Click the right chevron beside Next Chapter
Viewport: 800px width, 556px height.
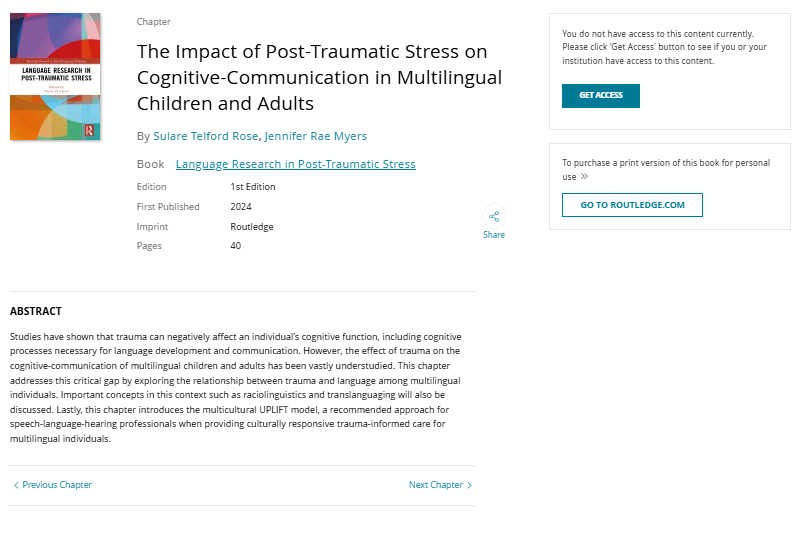click(470, 485)
